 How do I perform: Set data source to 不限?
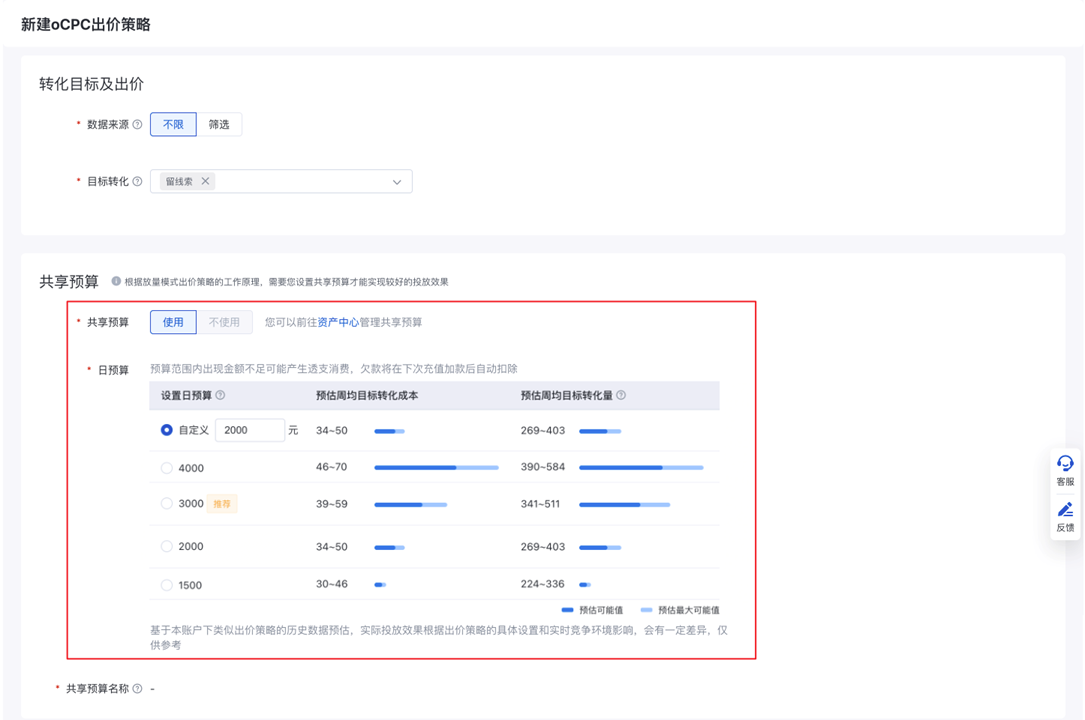coord(173,125)
